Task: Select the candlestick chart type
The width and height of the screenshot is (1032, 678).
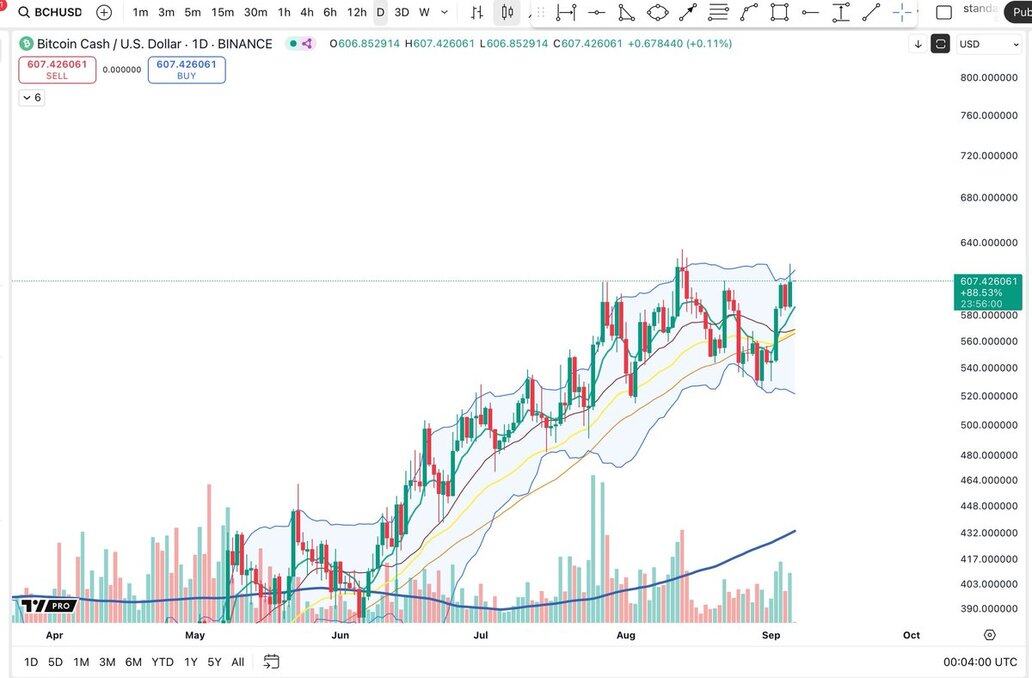Action: [507, 12]
